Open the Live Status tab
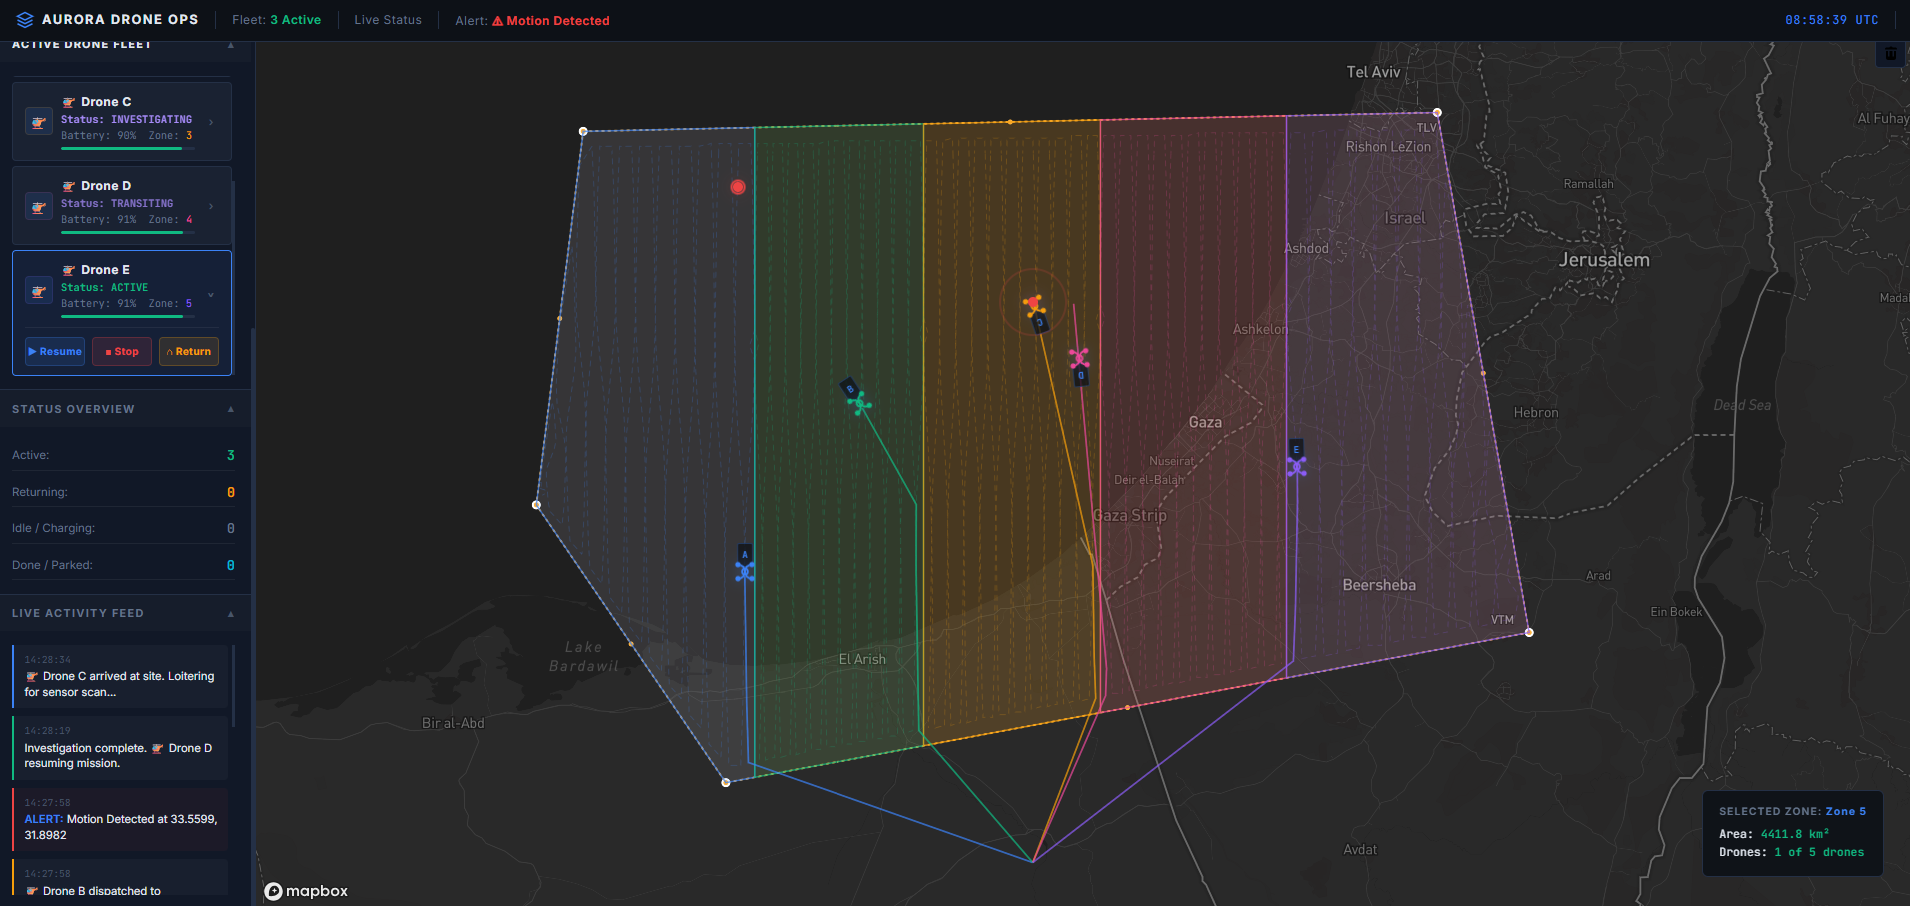1910x906 pixels. pos(388,20)
